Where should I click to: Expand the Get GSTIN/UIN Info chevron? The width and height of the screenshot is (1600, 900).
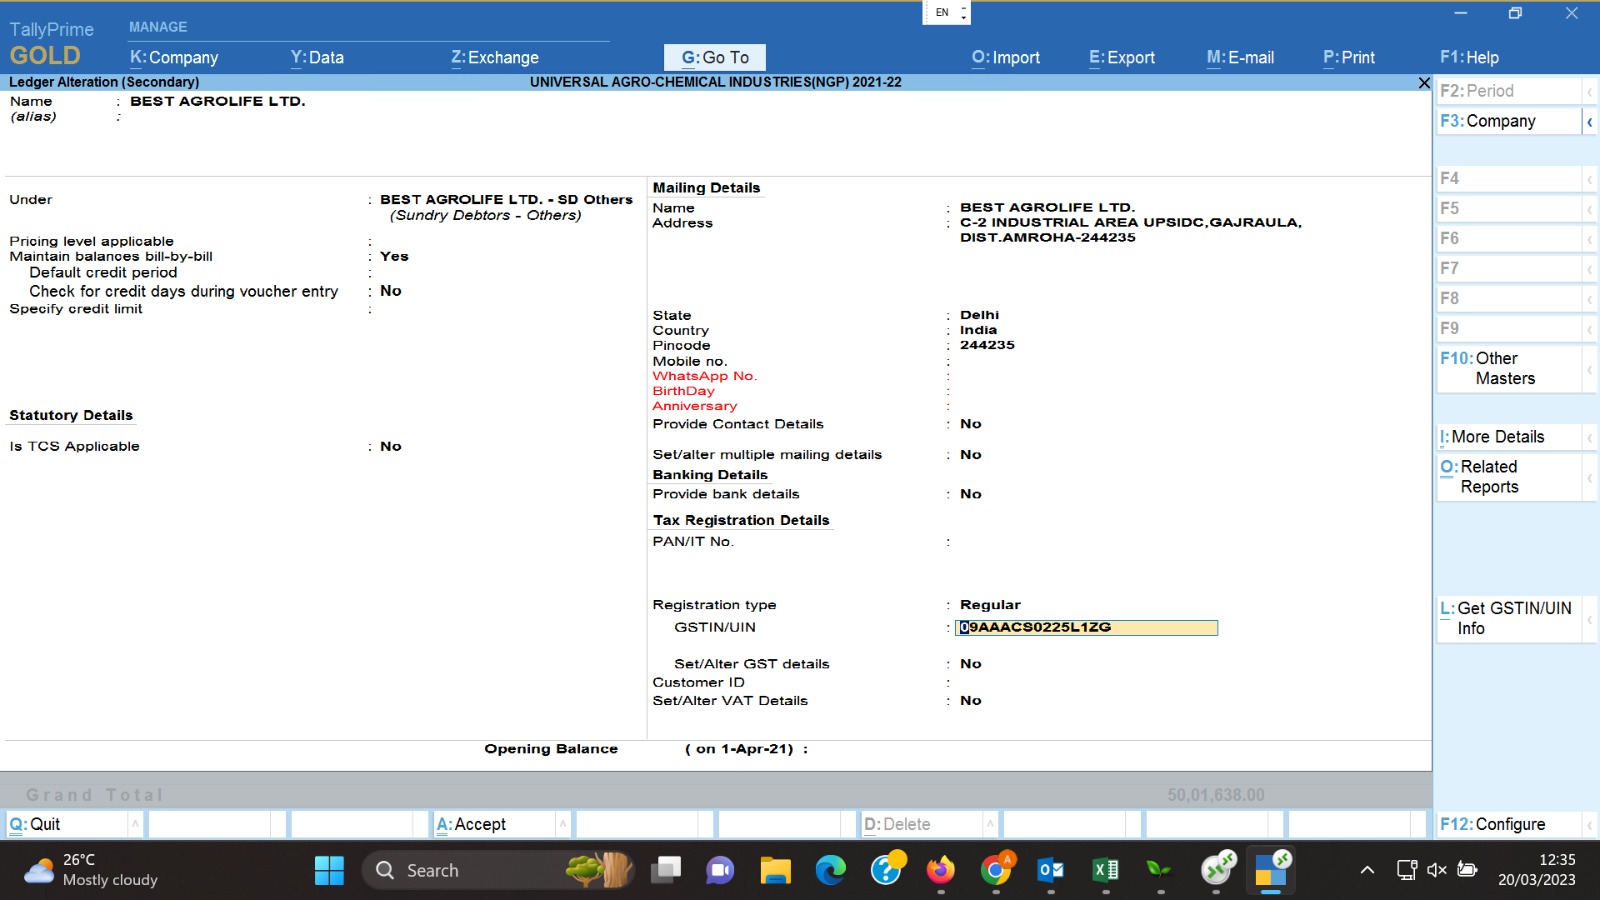pyautogui.click(x=1589, y=619)
